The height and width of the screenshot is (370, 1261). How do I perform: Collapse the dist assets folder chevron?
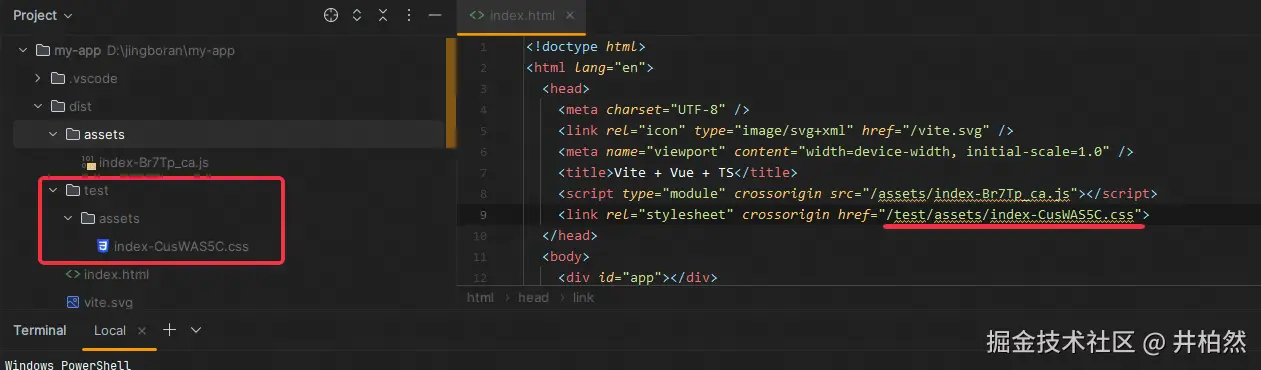(54, 134)
